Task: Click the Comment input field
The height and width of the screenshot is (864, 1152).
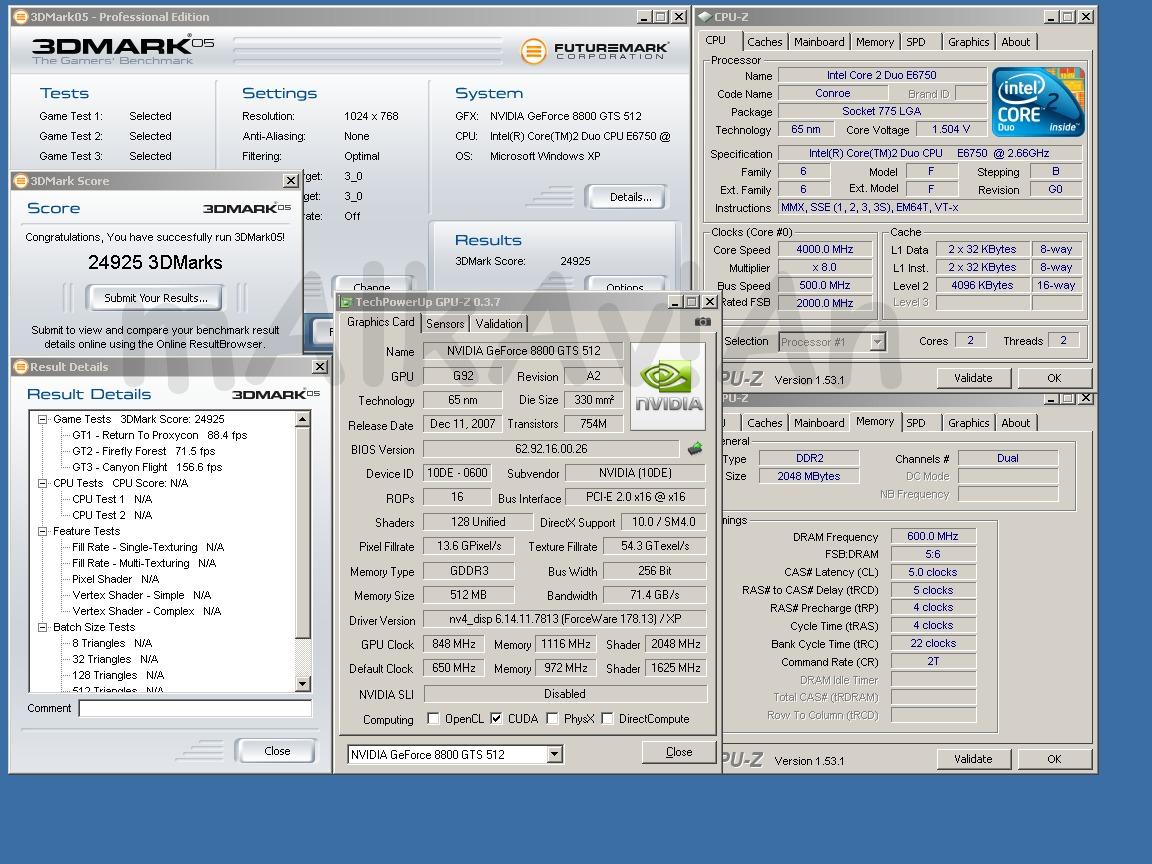Action: [195, 708]
